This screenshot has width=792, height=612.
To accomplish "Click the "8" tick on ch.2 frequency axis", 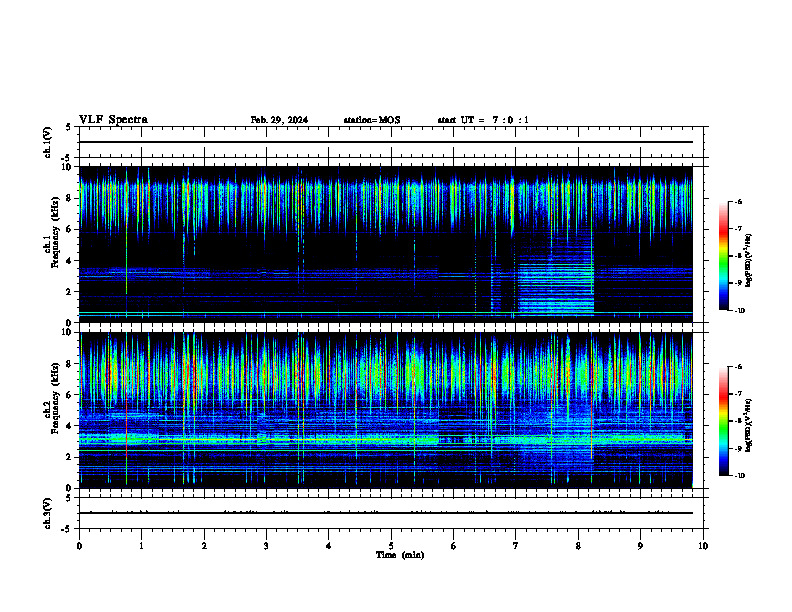I will coord(69,364).
